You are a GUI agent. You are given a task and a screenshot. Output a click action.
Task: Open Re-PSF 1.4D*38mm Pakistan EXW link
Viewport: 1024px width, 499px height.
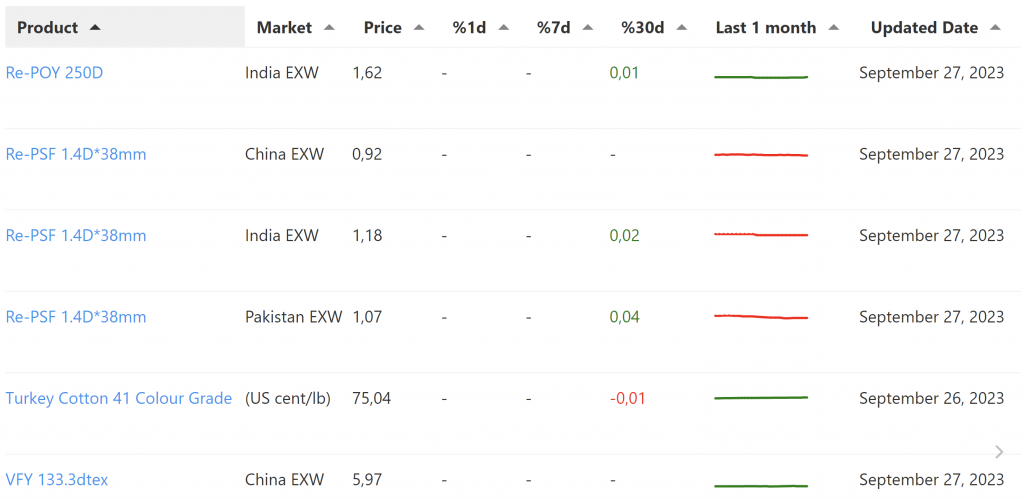(76, 317)
